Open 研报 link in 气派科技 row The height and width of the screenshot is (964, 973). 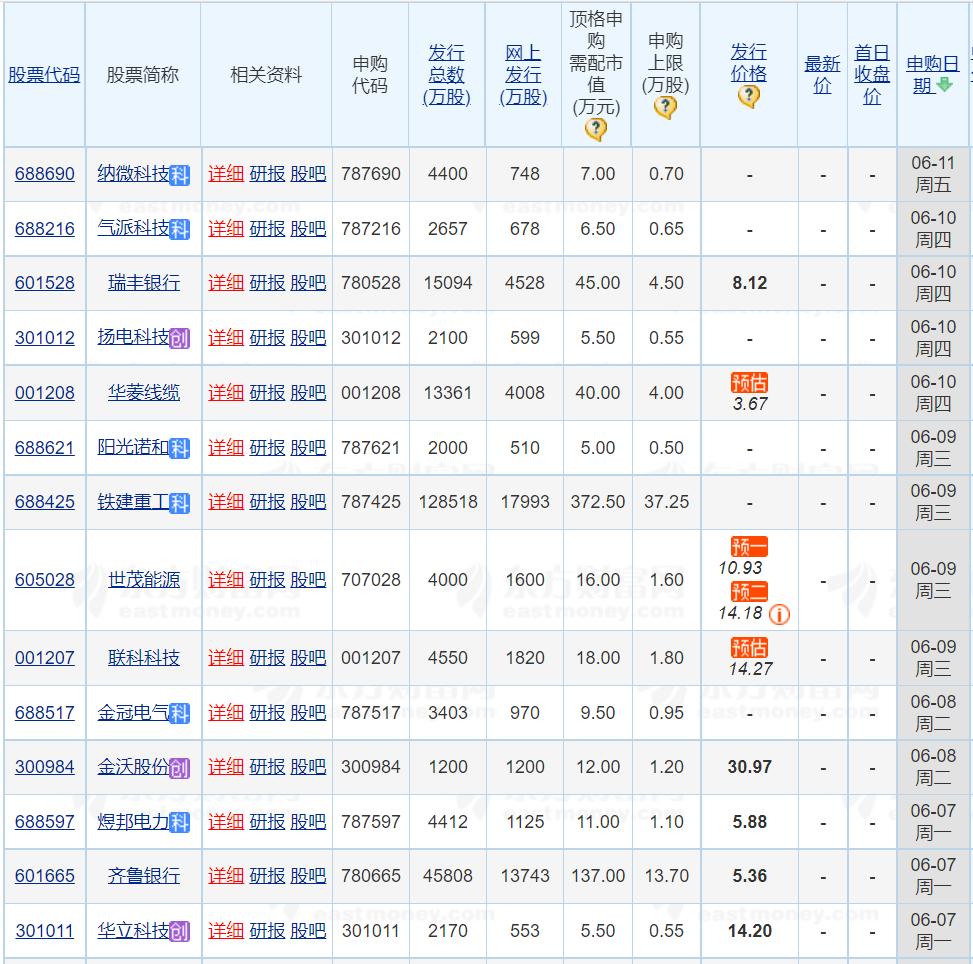(267, 228)
